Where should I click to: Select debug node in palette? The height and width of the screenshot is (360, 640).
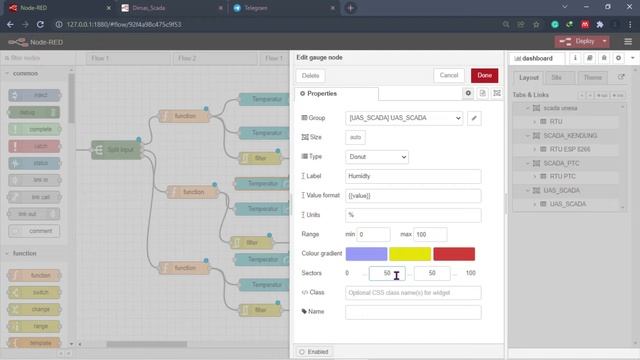click(x=34, y=112)
